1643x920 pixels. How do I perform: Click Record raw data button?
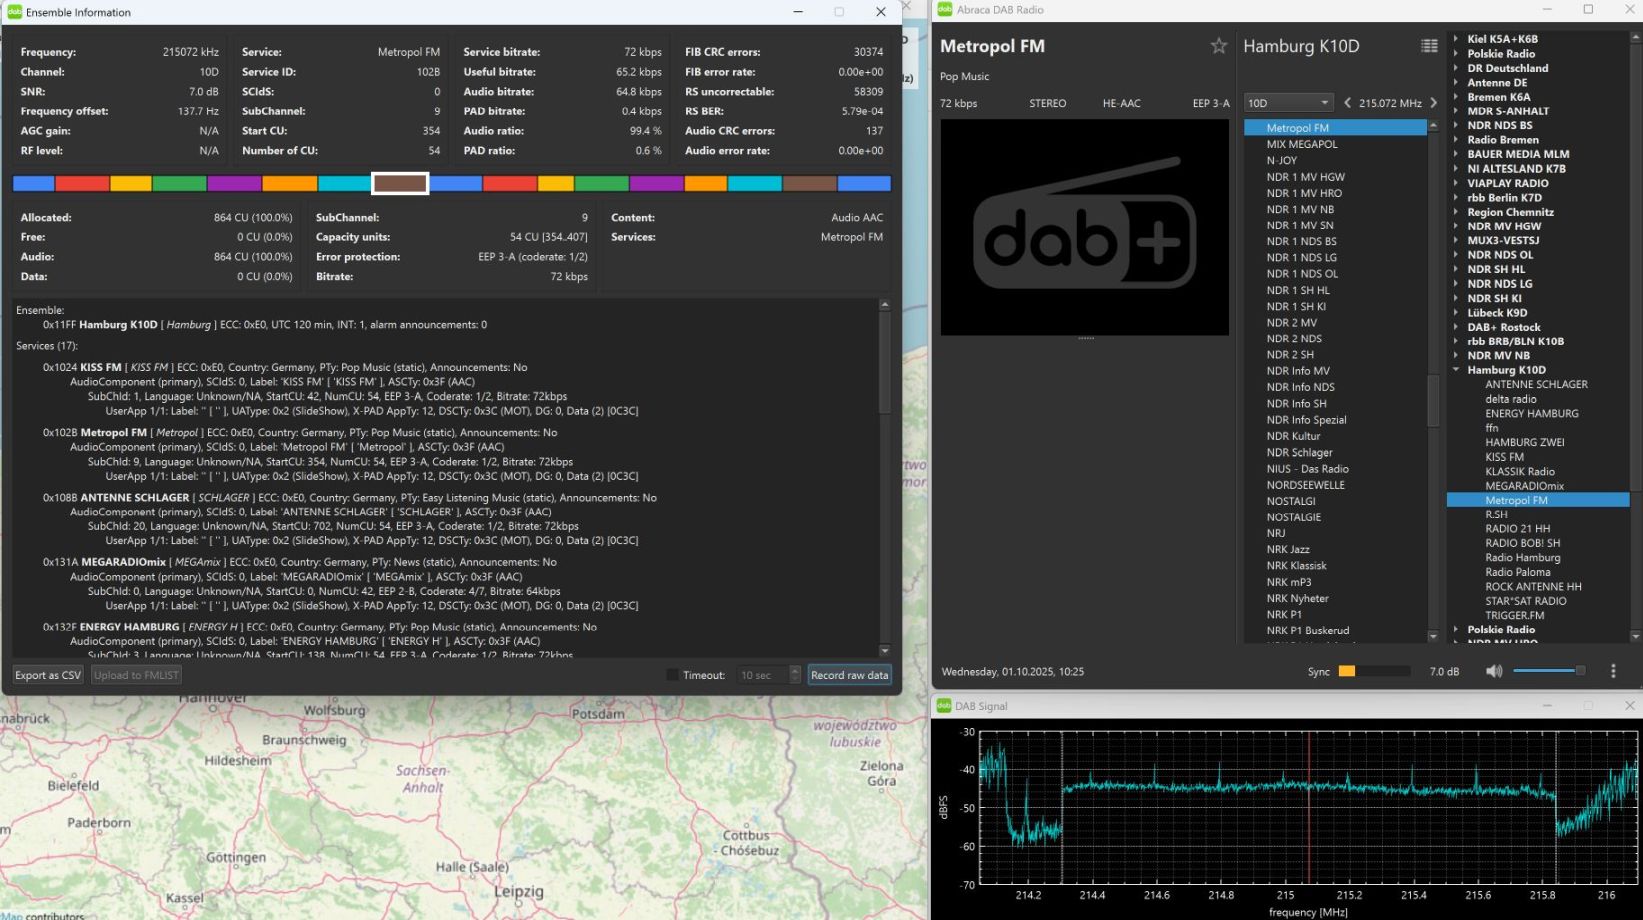coord(849,675)
